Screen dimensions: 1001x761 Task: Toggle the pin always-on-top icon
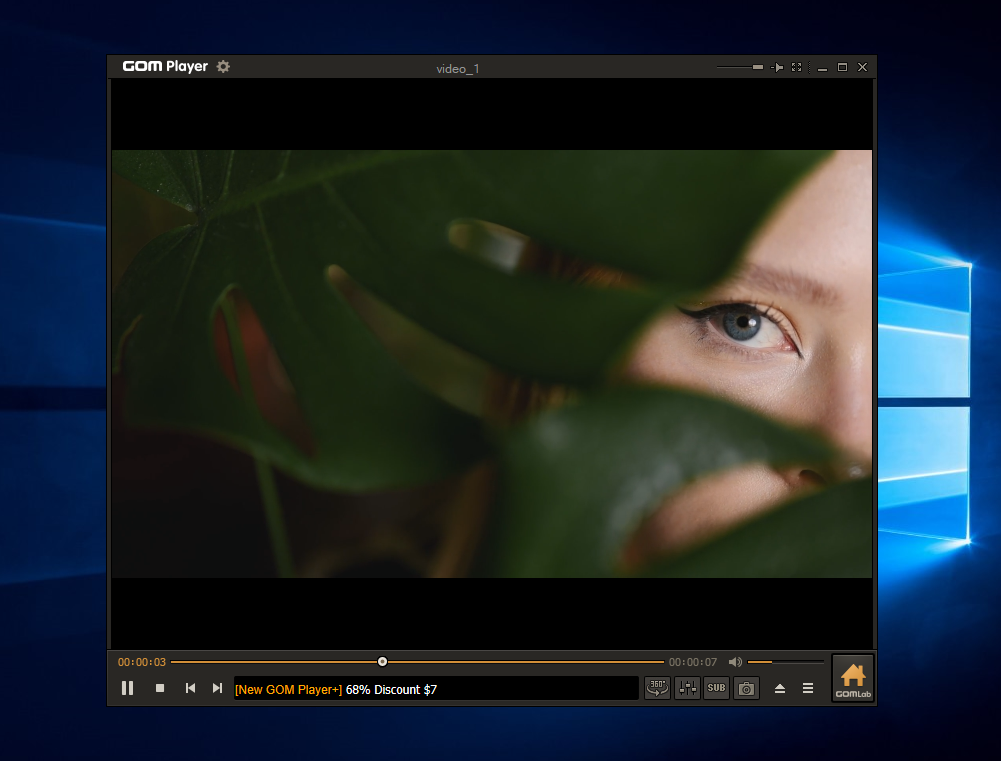777,67
